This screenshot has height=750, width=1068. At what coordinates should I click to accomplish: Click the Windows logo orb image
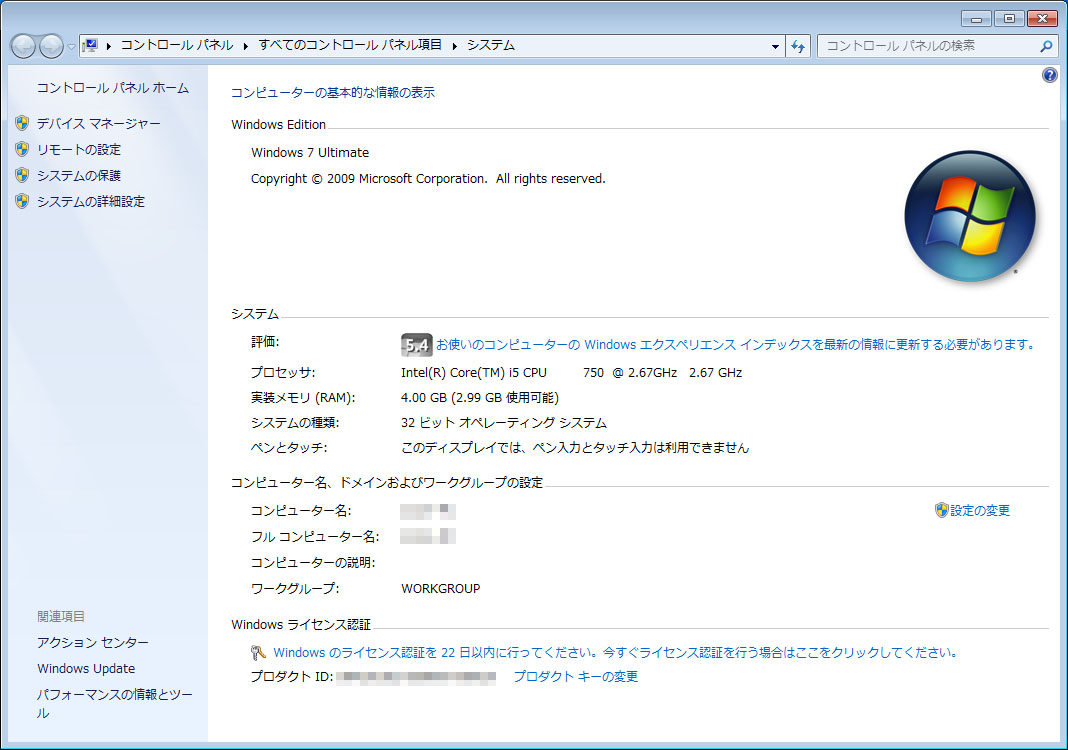click(970, 216)
